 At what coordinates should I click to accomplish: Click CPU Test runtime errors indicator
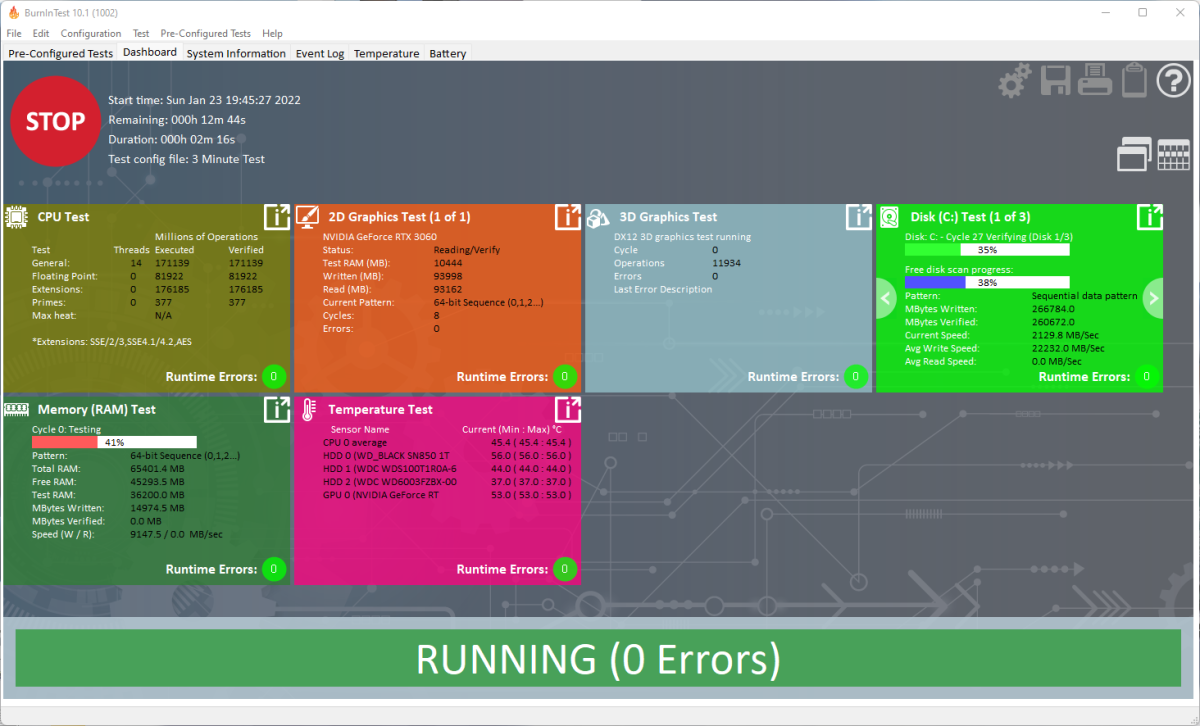tap(274, 377)
